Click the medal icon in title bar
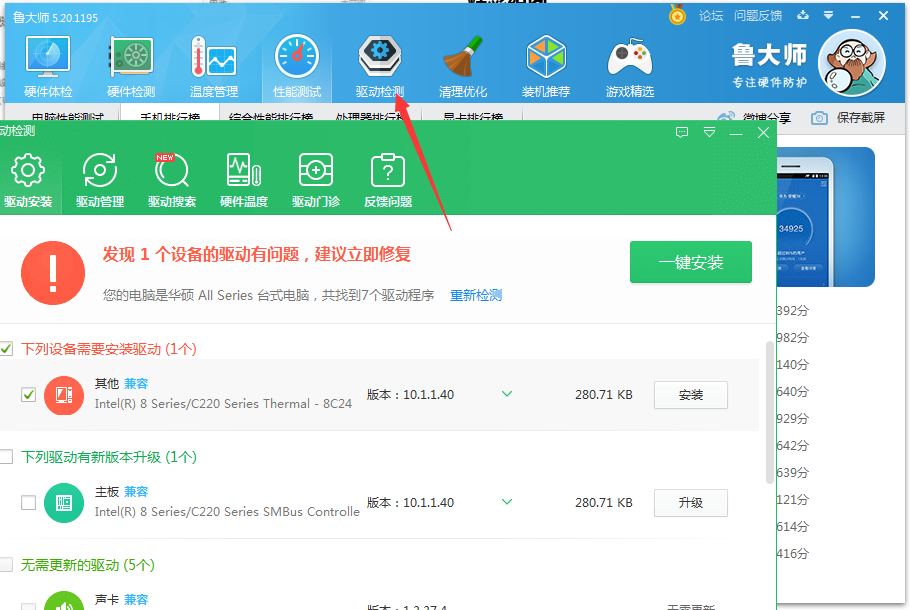The width and height of the screenshot is (910, 610). point(677,15)
